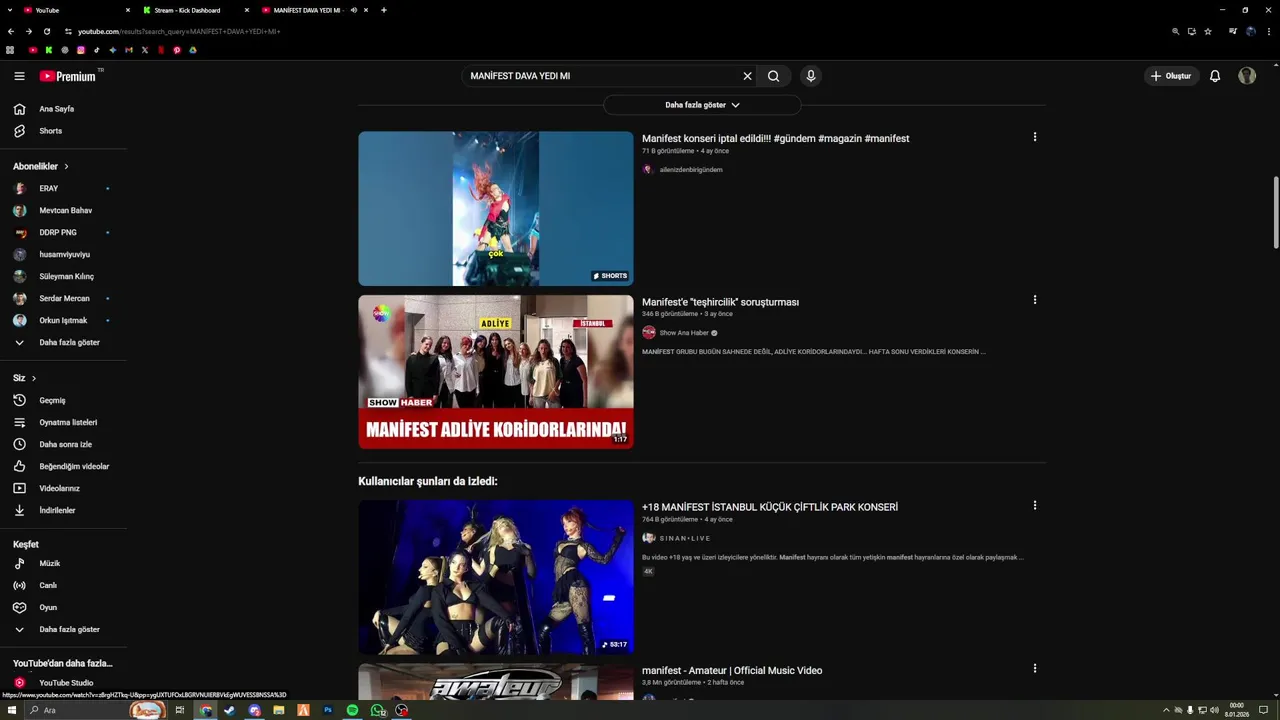Open the Instagram bookmark icon
The image size is (1280, 720).
point(81,50)
